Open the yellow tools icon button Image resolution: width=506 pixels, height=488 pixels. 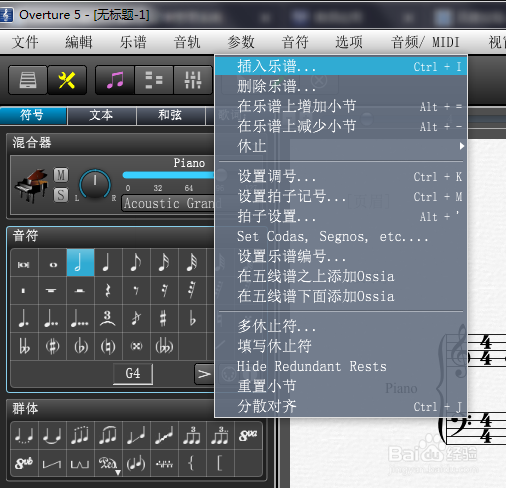tap(67, 80)
